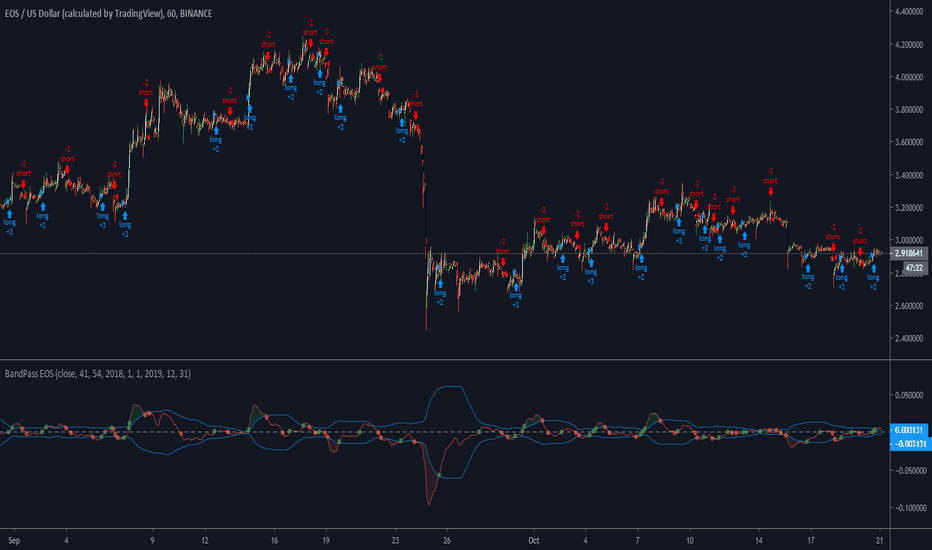Select the 2.400000 price scale label

click(x=908, y=338)
